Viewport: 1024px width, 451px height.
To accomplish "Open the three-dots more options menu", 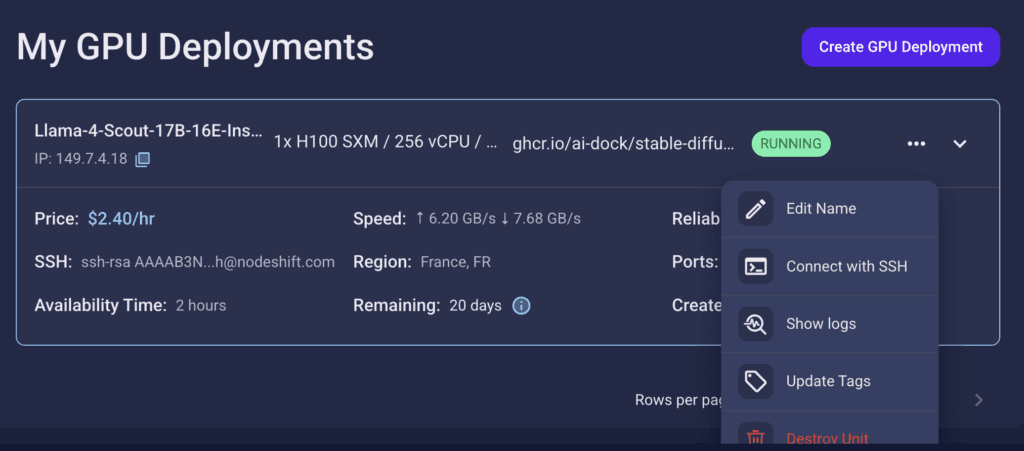I will click(x=916, y=144).
